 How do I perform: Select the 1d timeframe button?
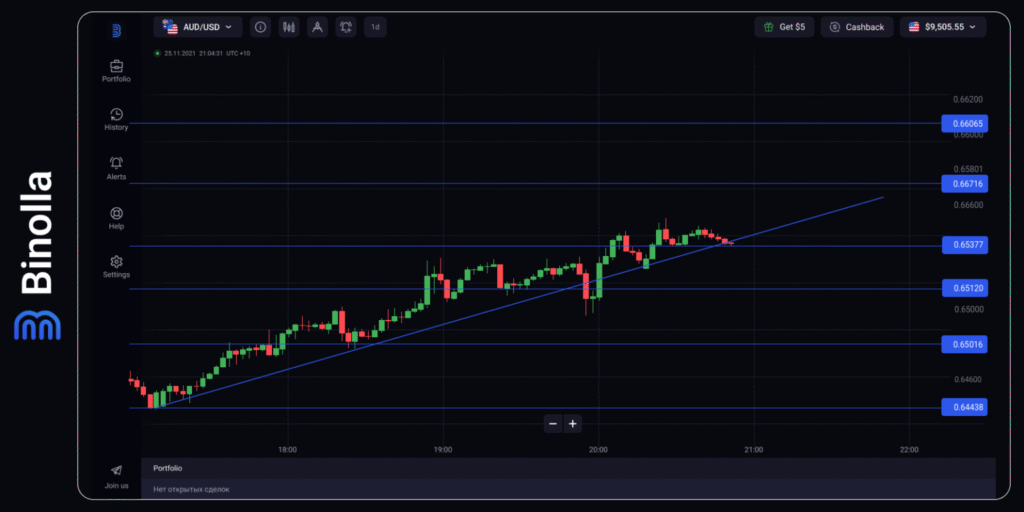pyautogui.click(x=376, y=27)
